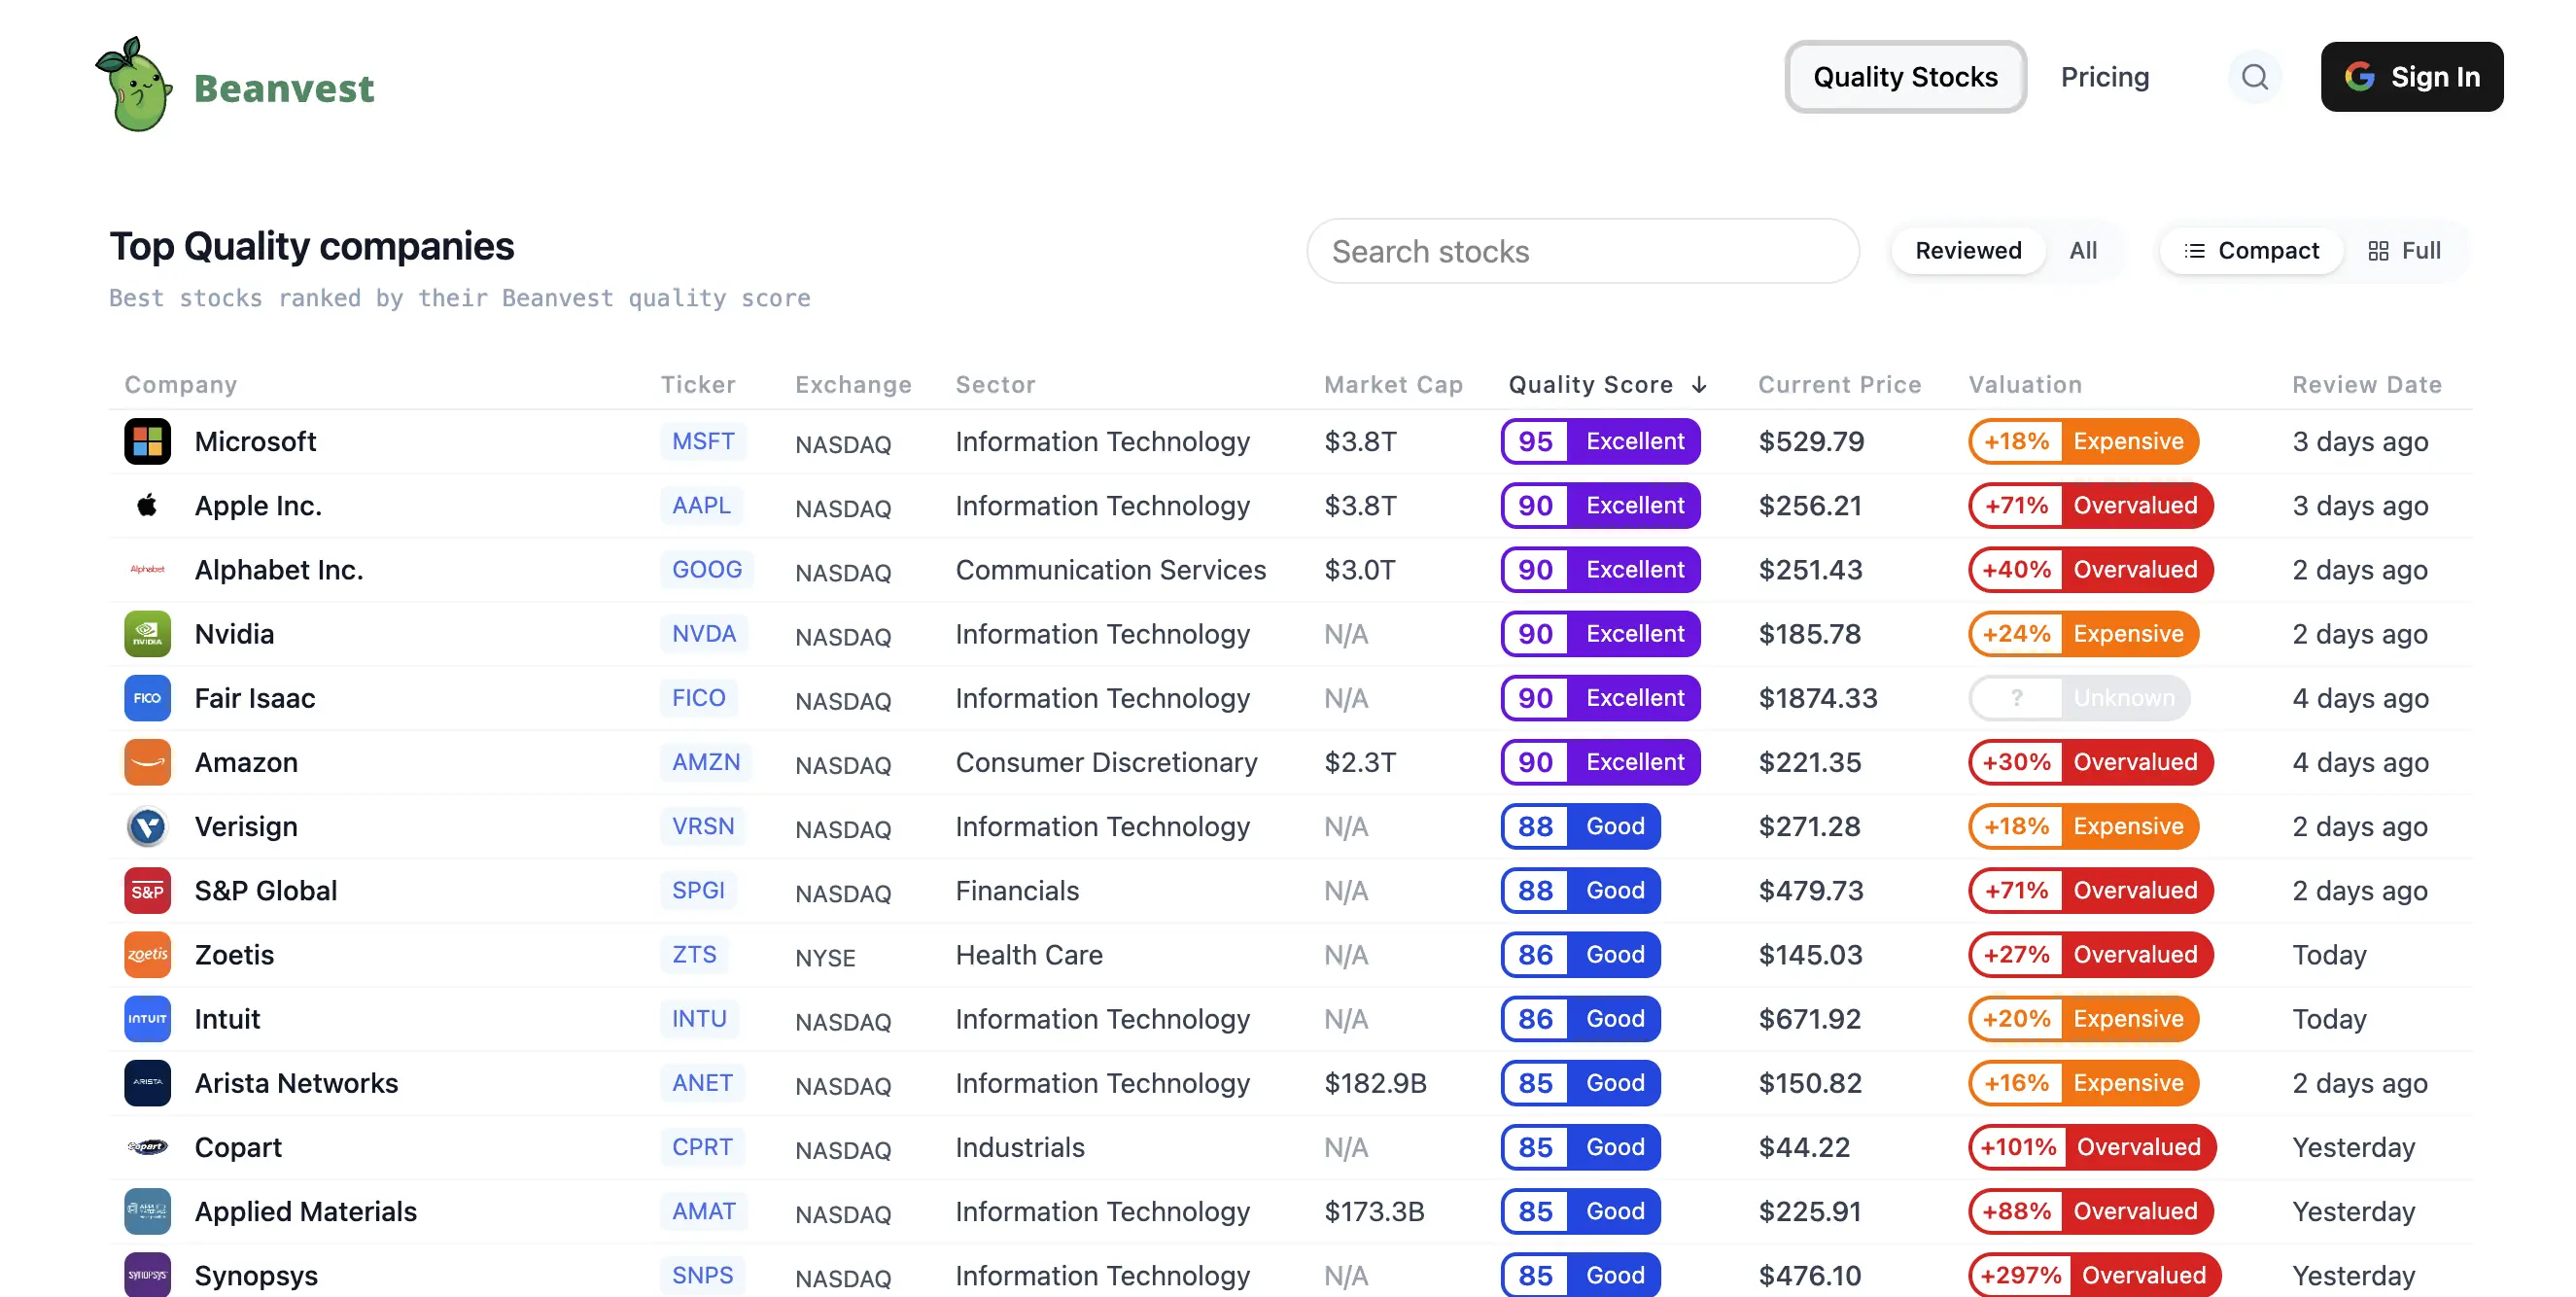Switch filter to All stocks
This screenshot has width=2576, height=1297.
pyautogui.click(x=2082, y=250)
